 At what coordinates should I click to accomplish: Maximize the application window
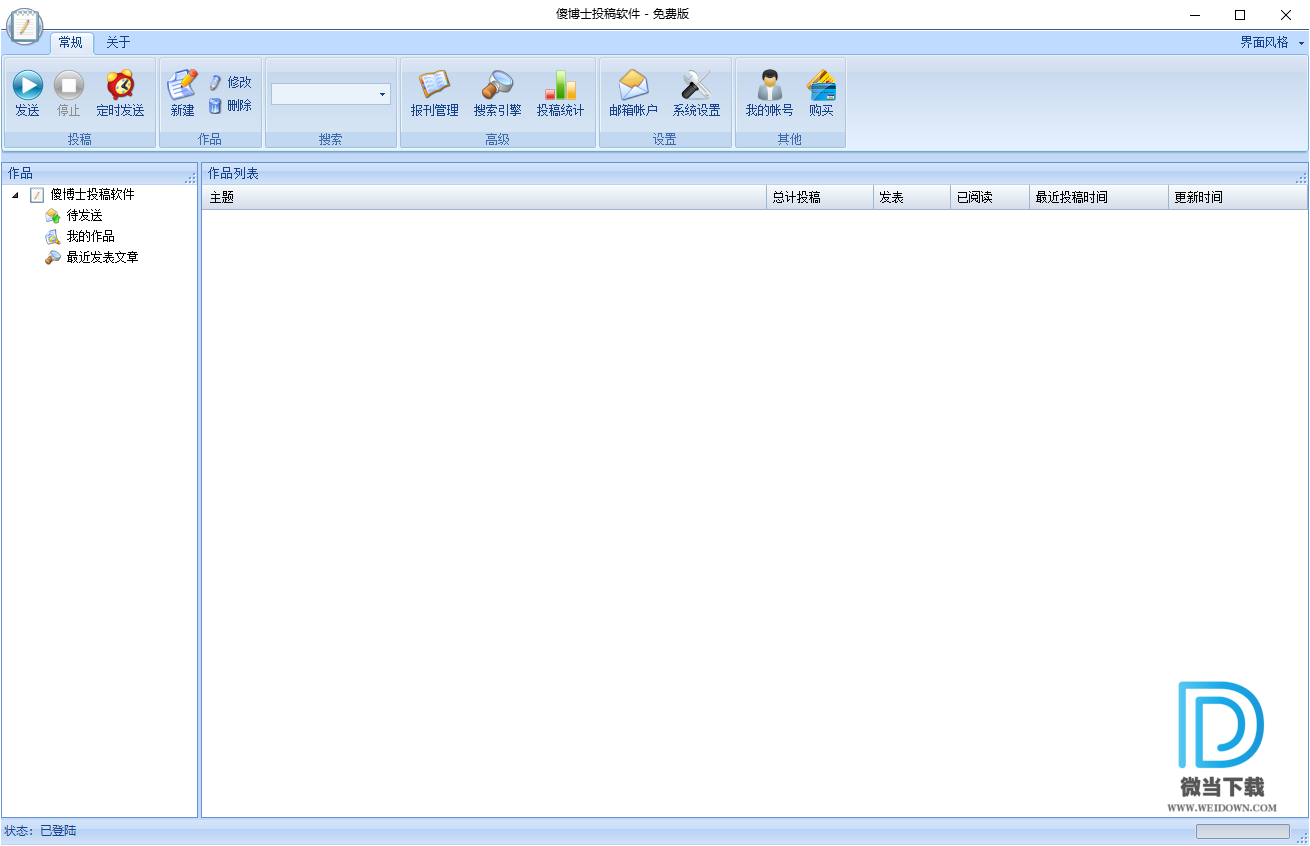(x=1240, y=15)
